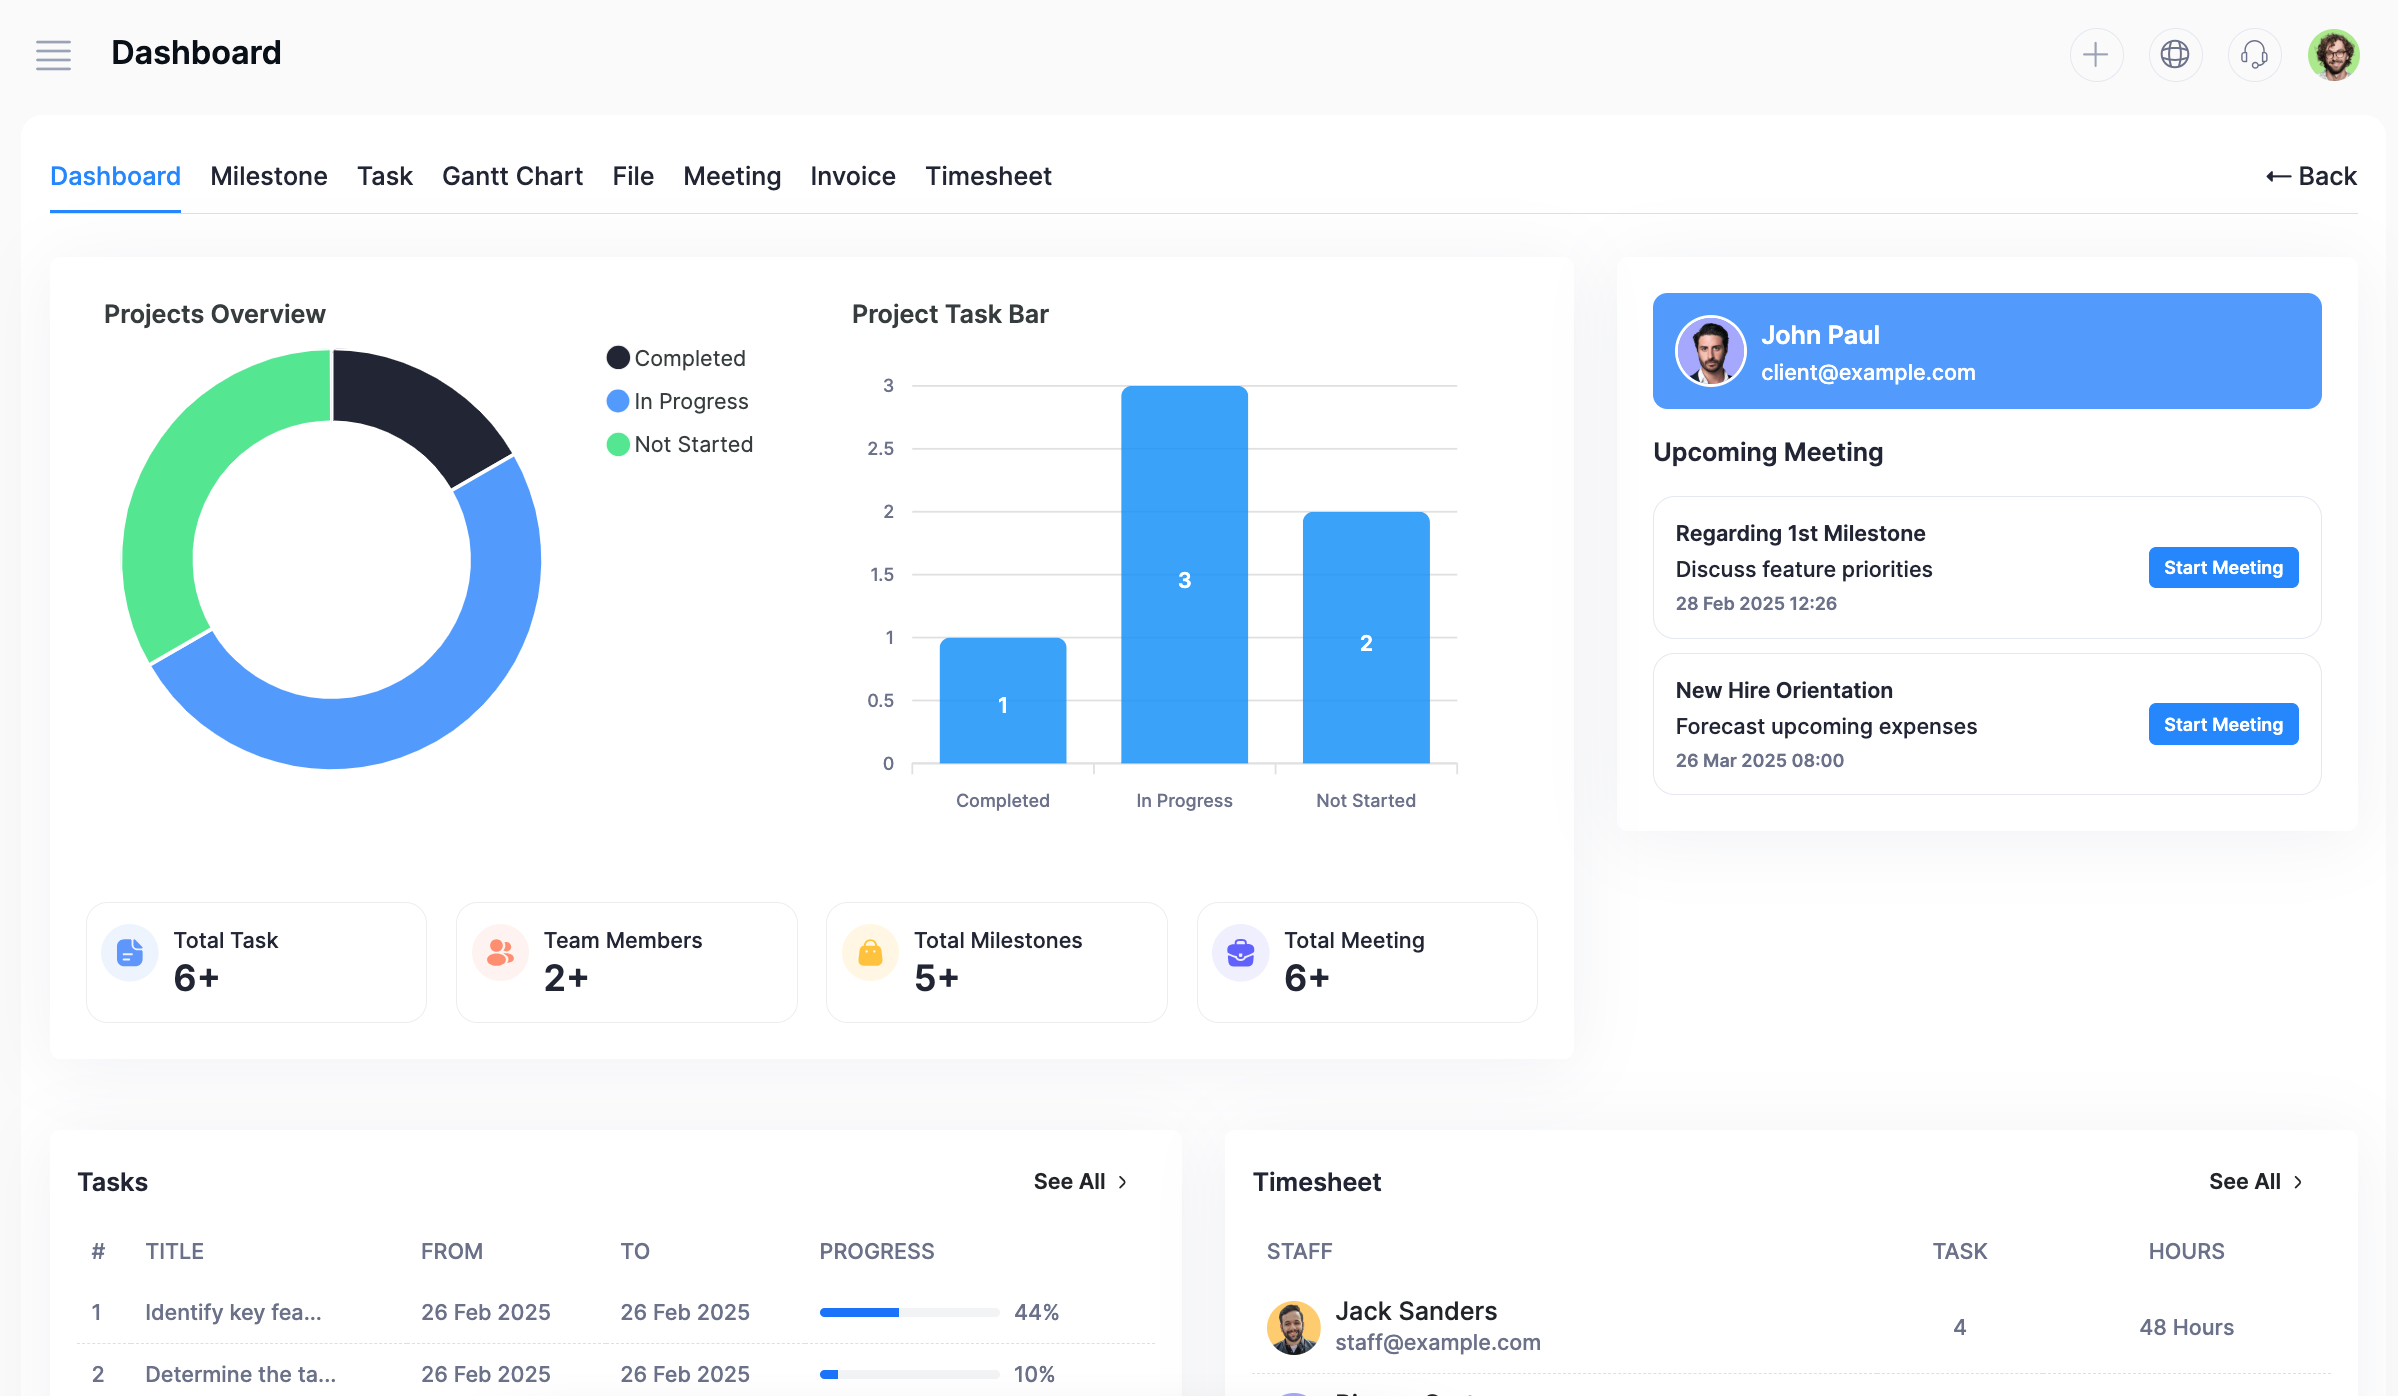This screenshot has width=2398, height=1396.
Task: Open the Invoice tab
Action: coord(852,176)
